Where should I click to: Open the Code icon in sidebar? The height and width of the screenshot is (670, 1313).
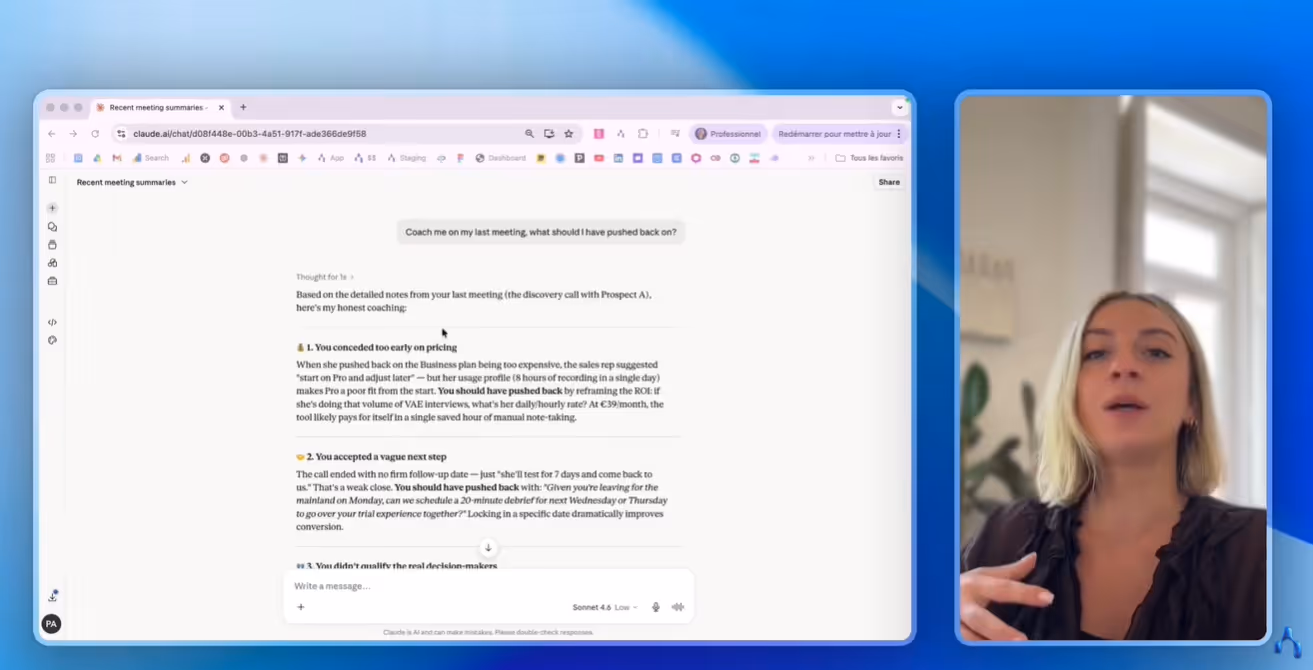[x=52, y=322]
